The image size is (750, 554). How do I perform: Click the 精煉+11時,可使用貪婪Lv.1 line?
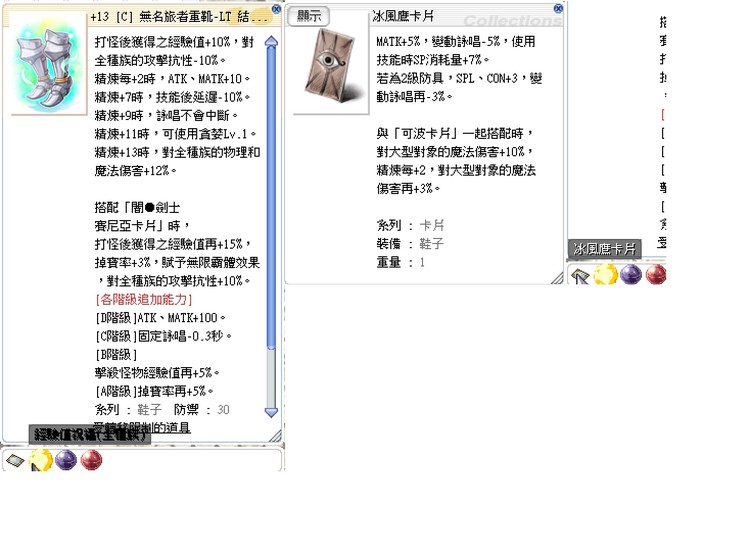[175, 134]
